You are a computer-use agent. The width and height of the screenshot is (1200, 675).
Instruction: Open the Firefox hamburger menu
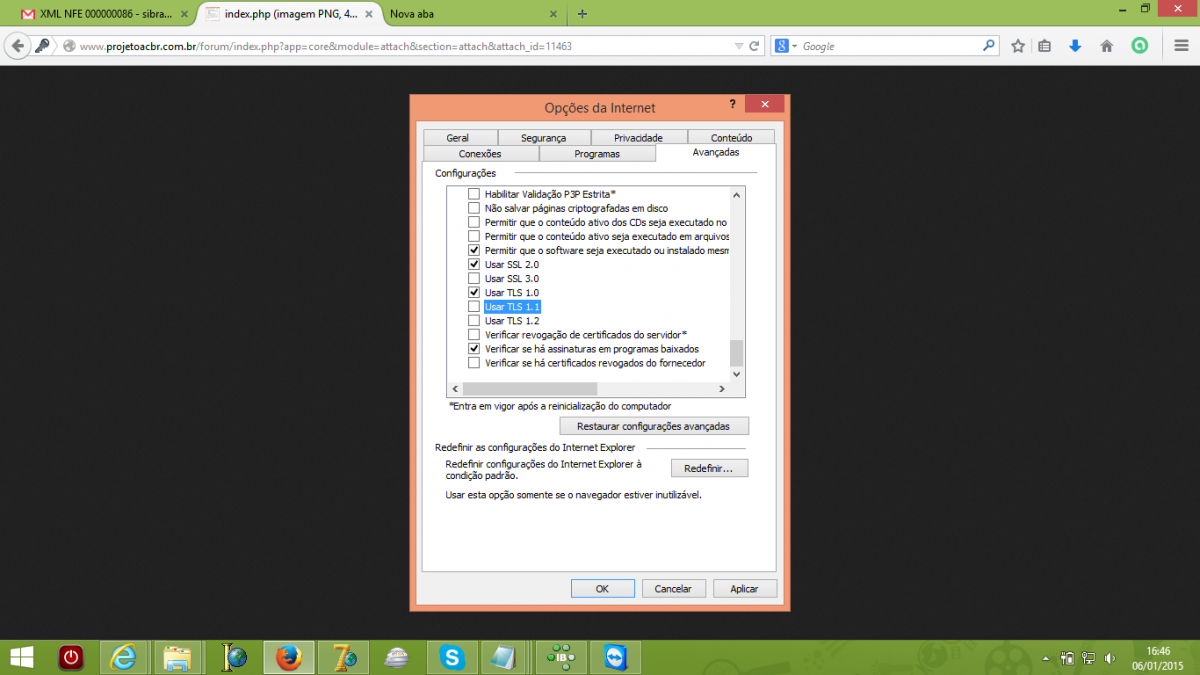[1181, 46]
